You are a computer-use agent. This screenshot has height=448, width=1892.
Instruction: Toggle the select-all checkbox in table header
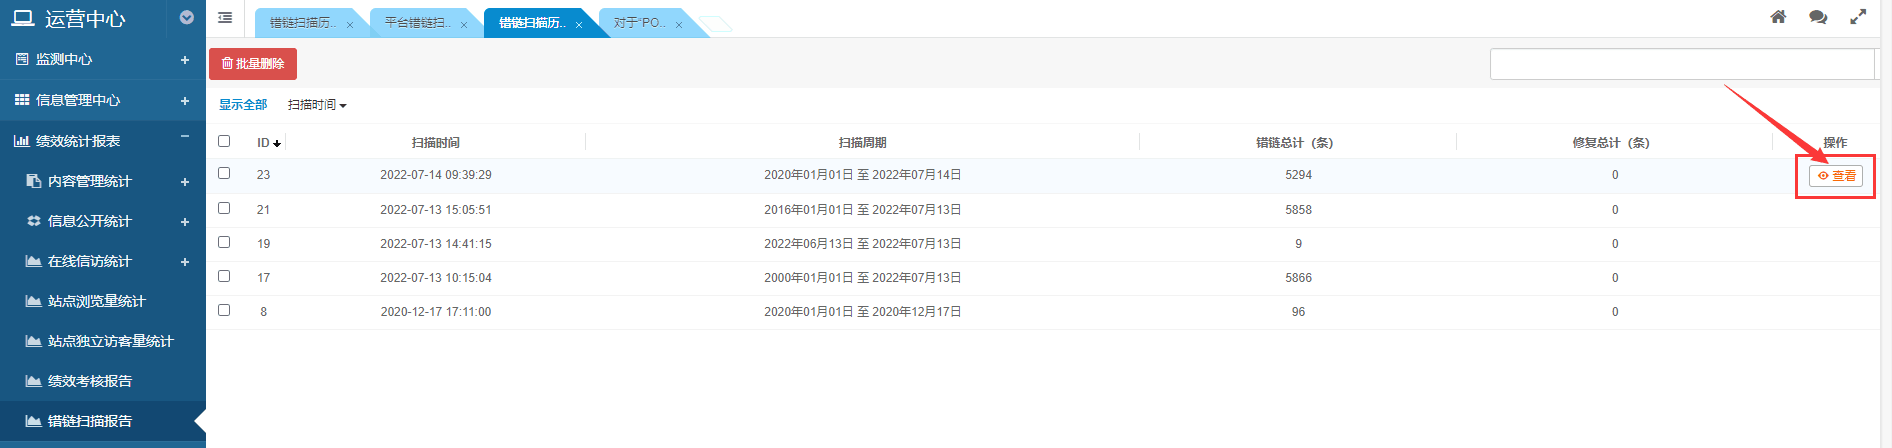(x=224, y=141)
